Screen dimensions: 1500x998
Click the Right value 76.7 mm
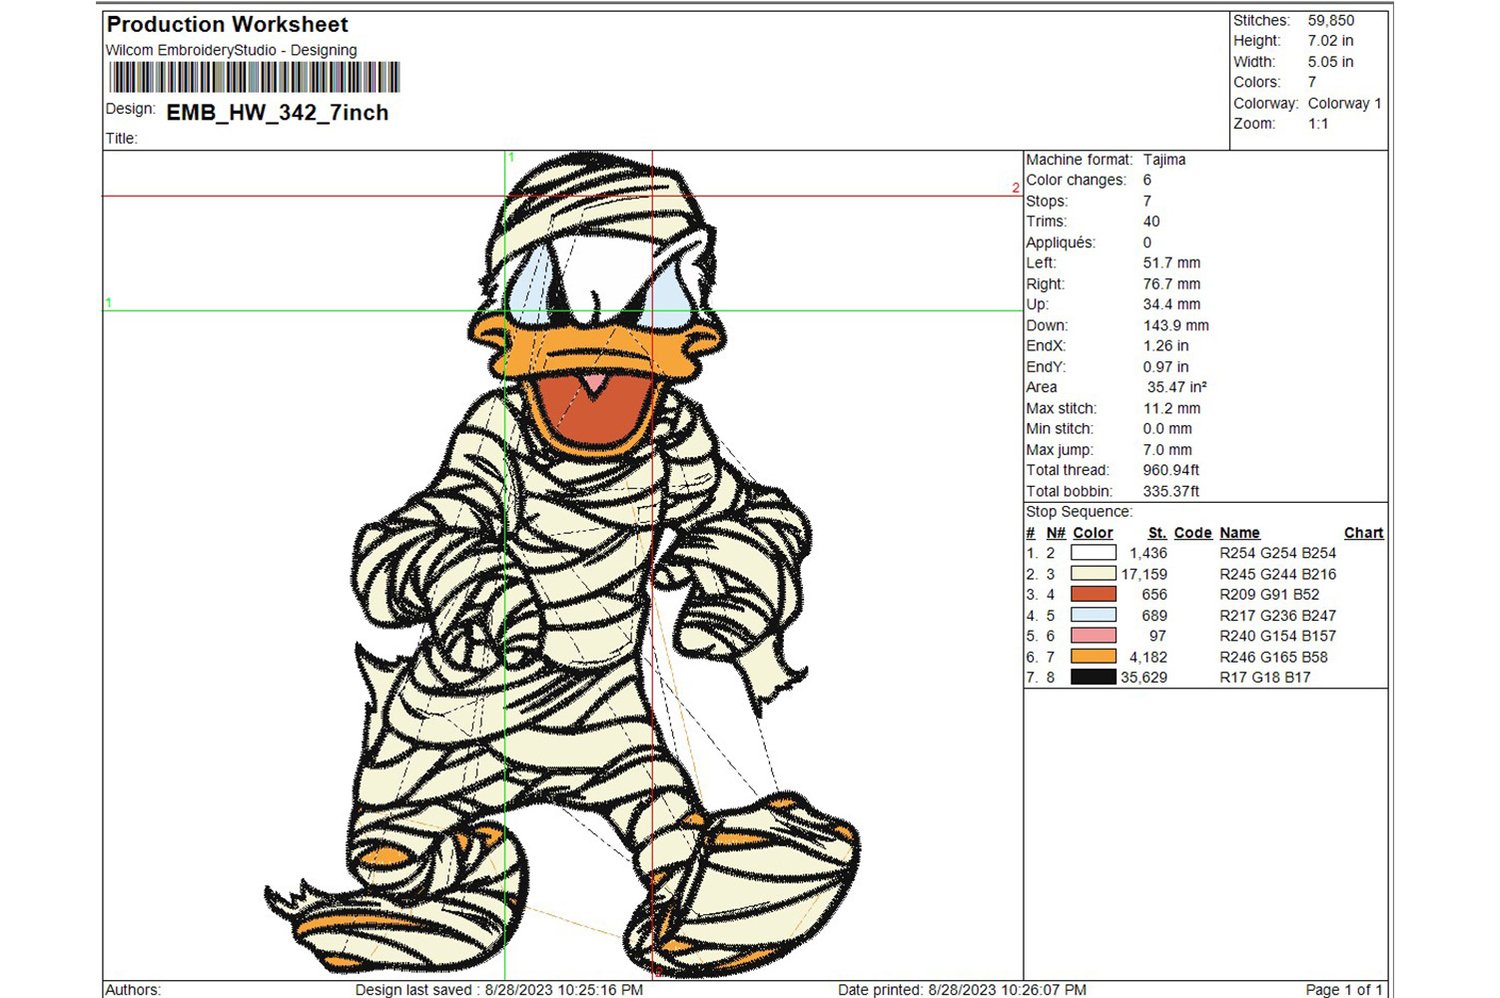[1171, 284]
